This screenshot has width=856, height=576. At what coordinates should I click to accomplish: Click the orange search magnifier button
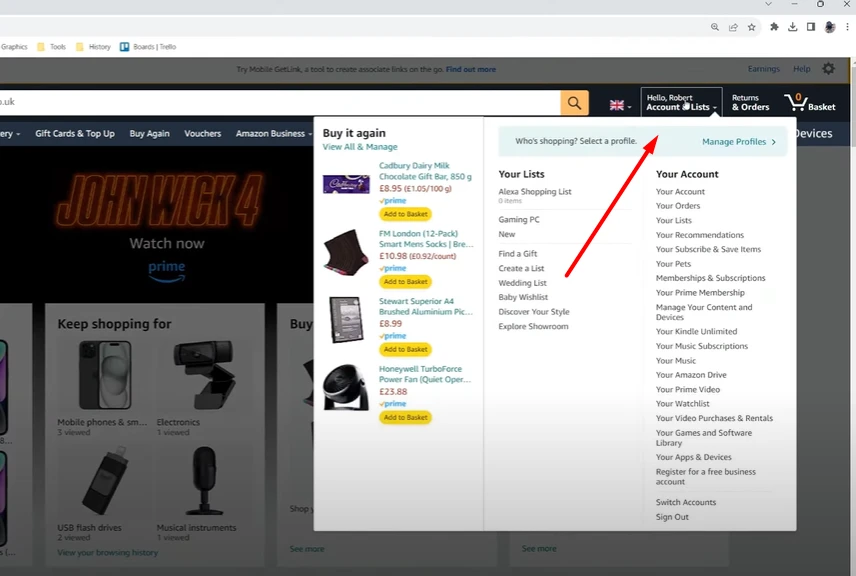pyautogui.click(x=574, y=103)
